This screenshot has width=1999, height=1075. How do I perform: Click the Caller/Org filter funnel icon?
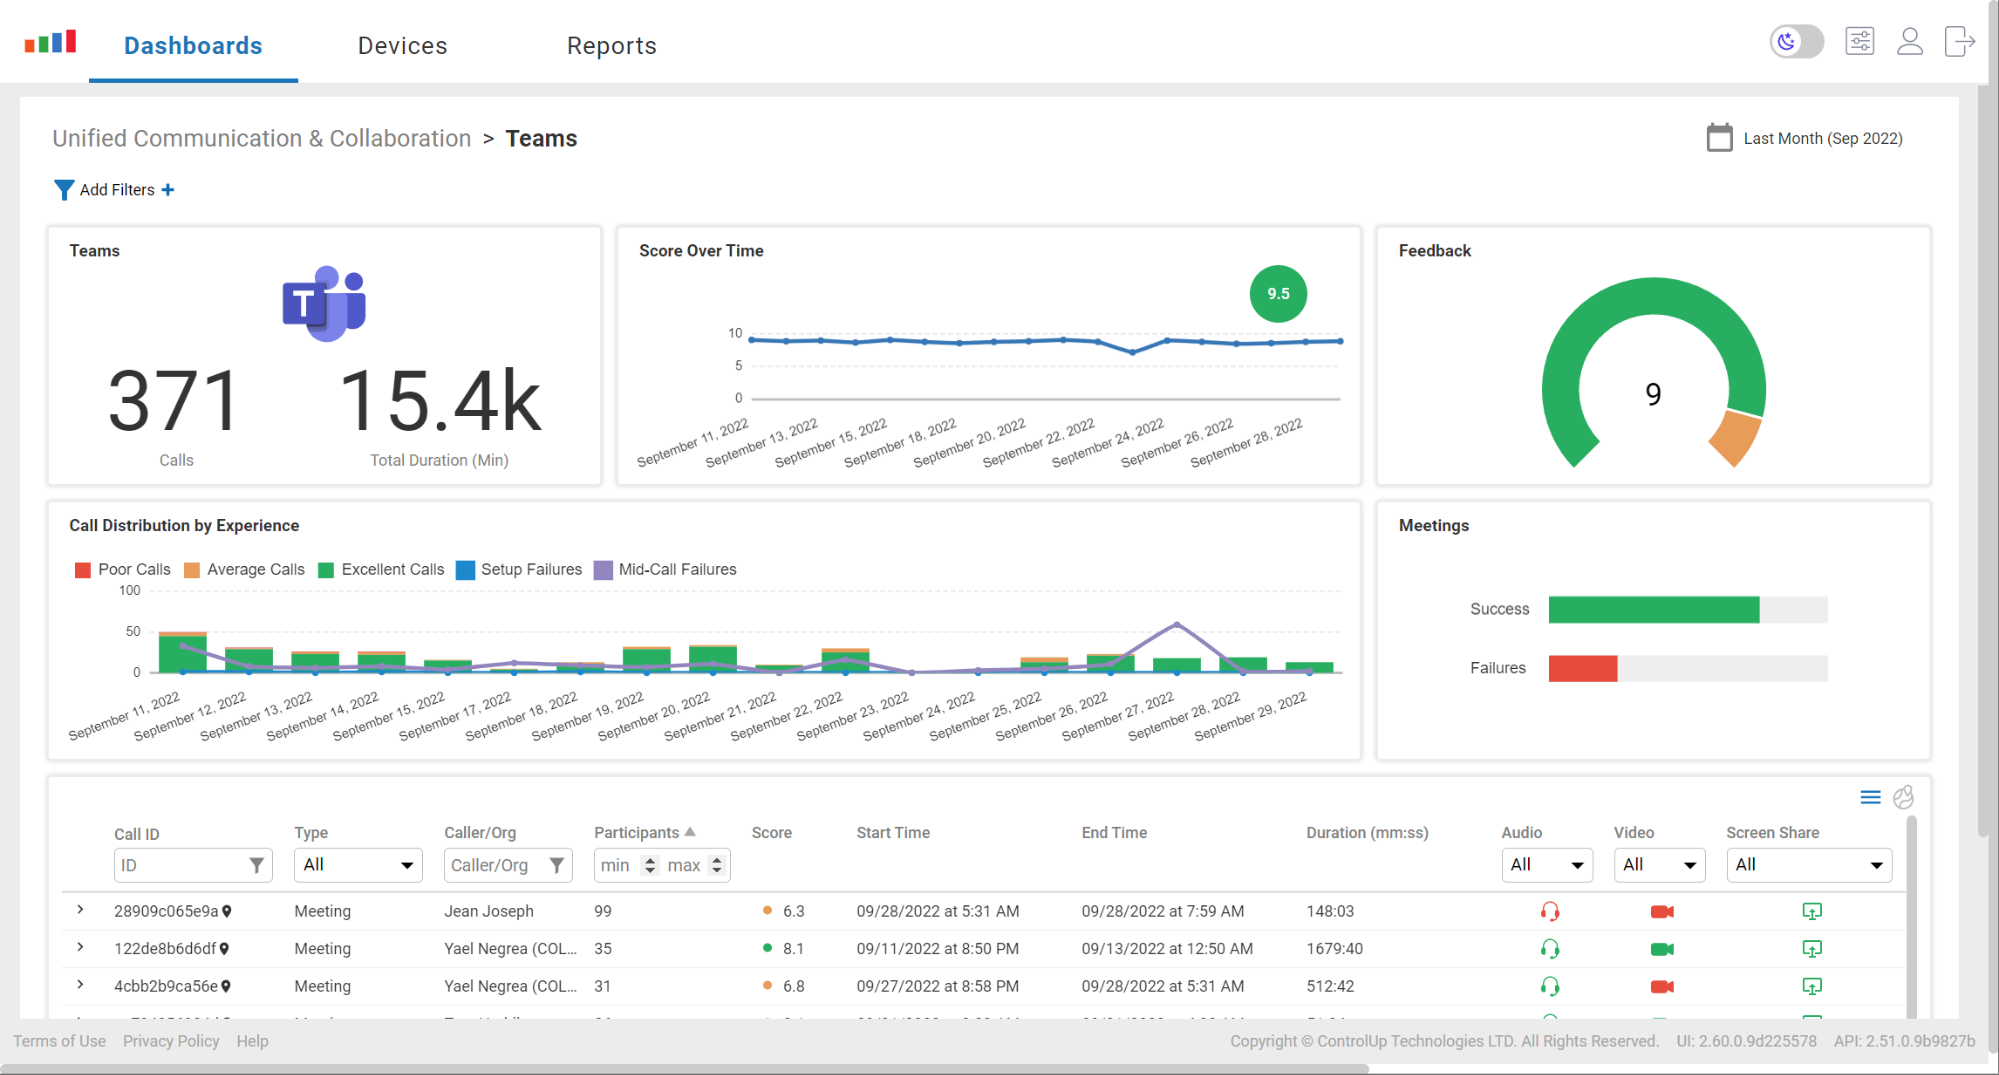557,865
